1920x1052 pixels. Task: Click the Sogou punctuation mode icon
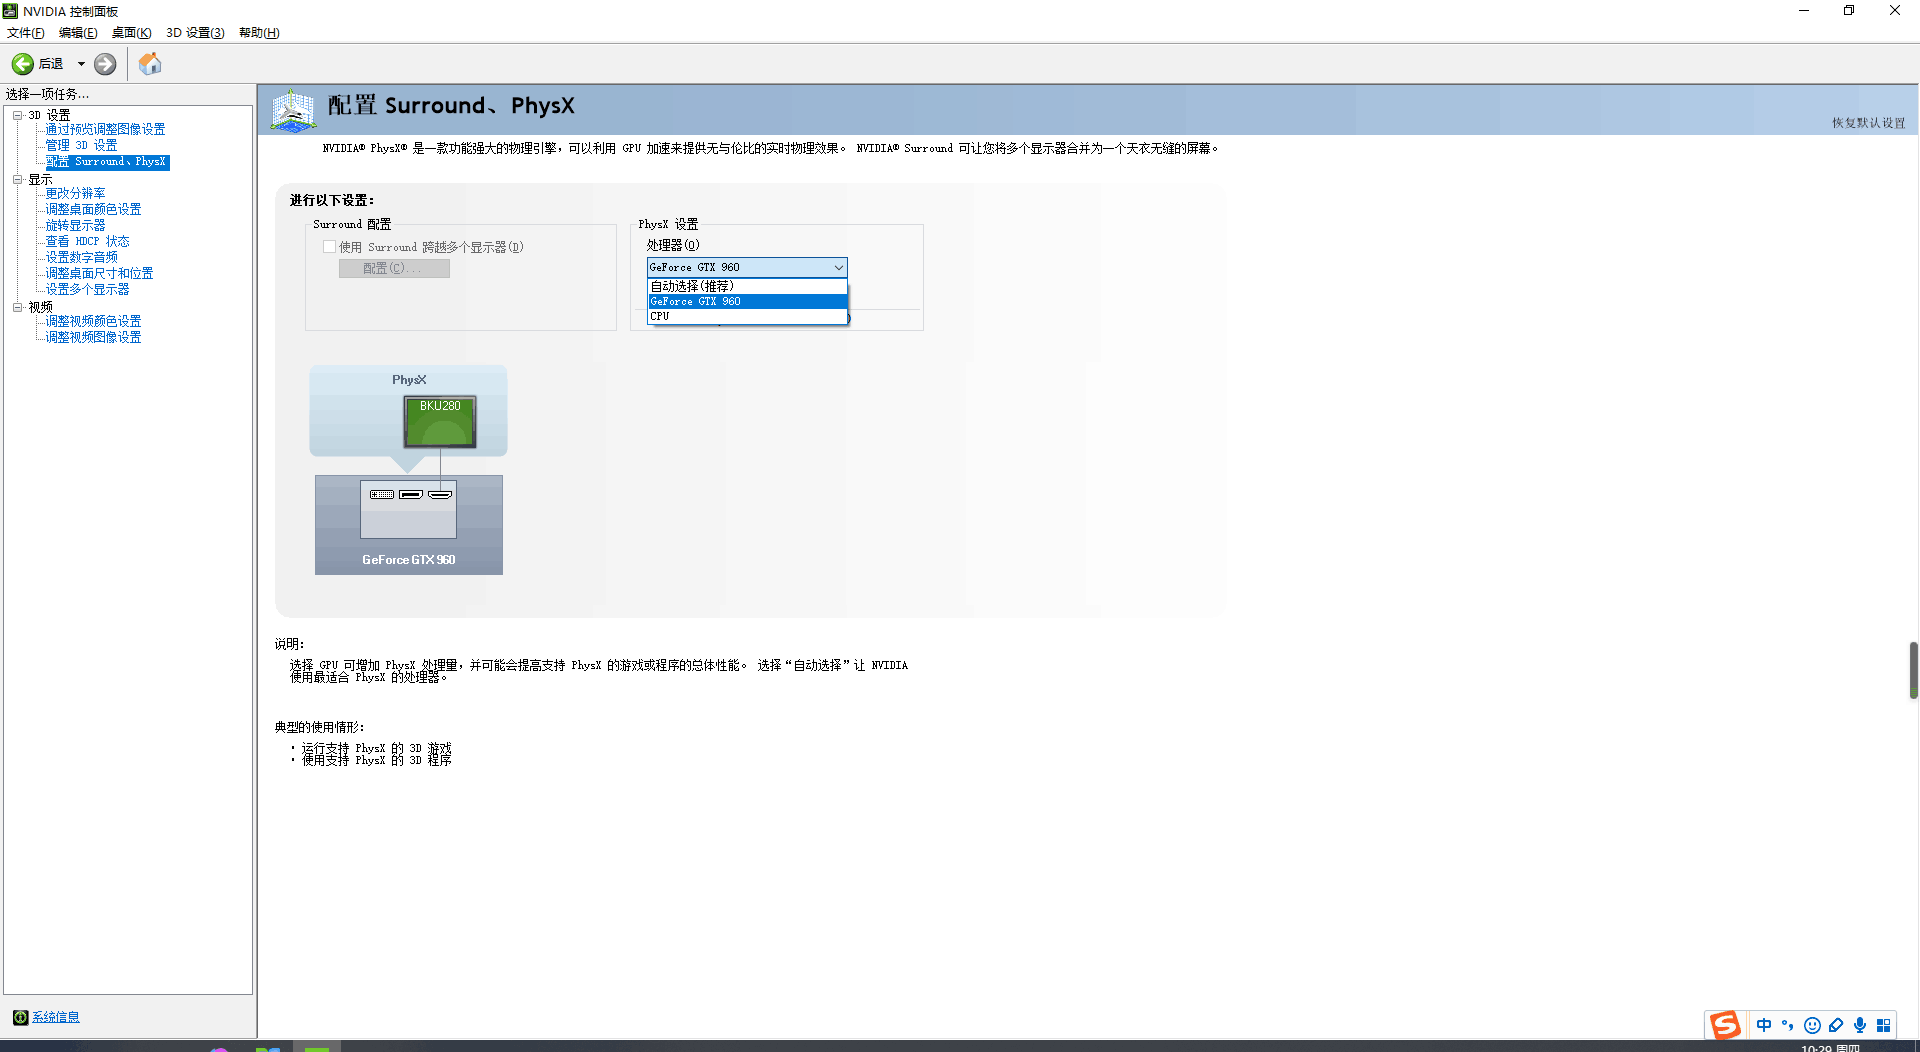pos(1788,1025)
